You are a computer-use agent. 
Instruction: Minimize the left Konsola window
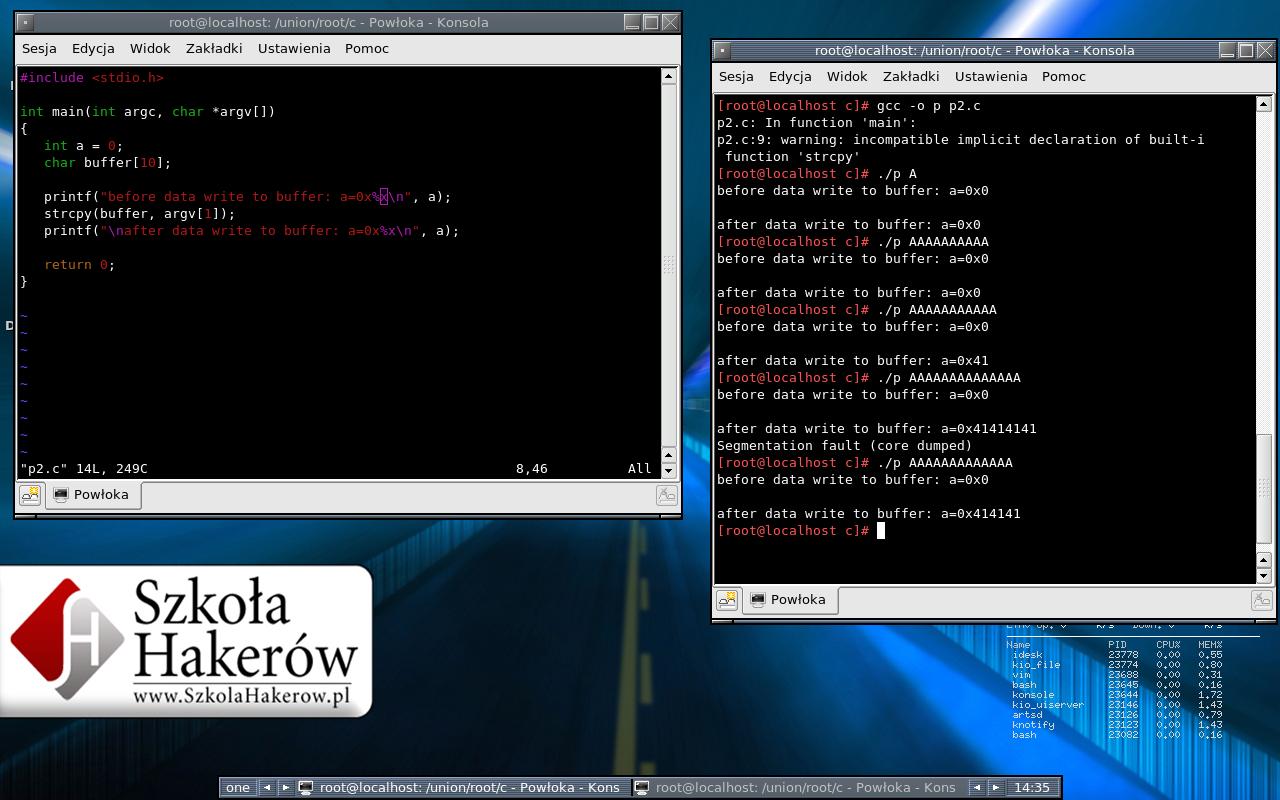632,22
